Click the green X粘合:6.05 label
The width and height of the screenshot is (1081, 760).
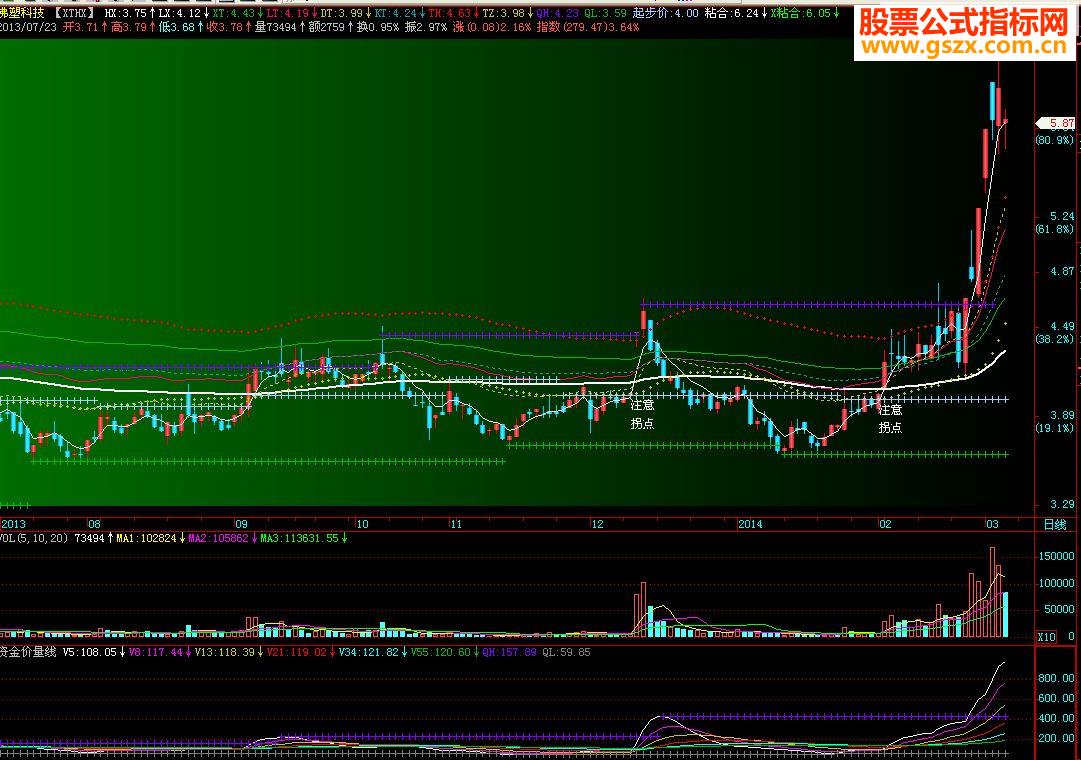pos(800,13)
